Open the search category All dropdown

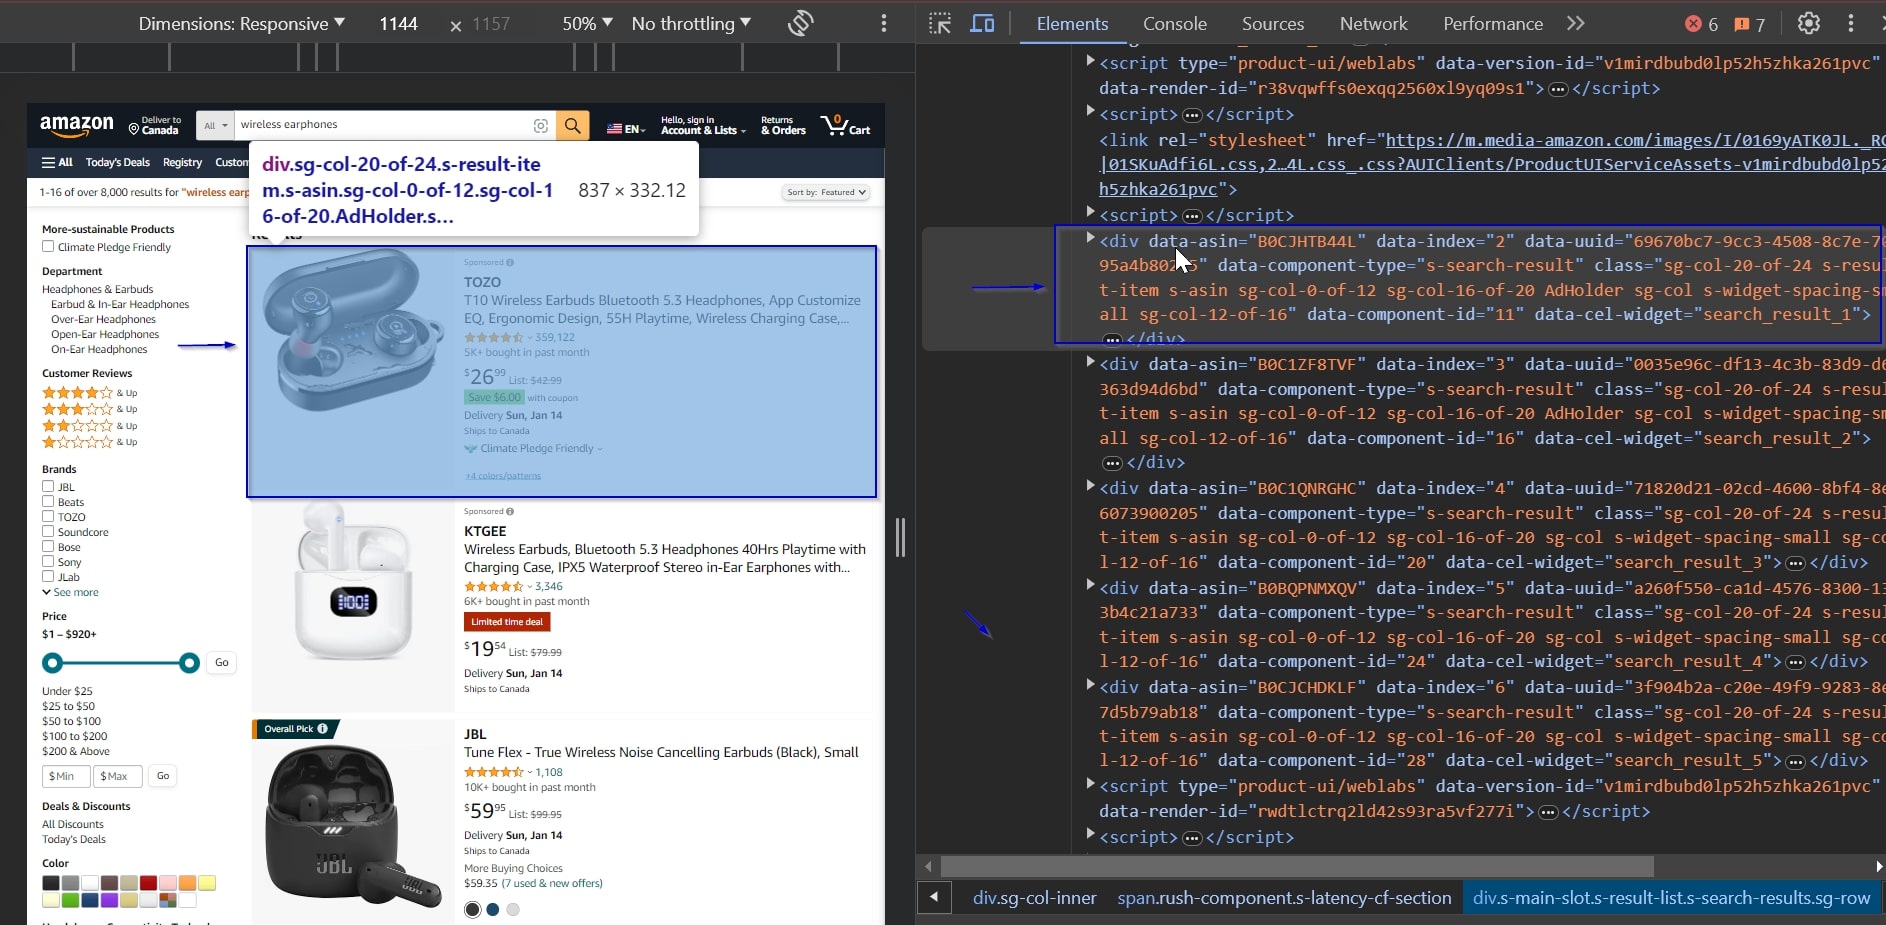click(x=216, y=125)
